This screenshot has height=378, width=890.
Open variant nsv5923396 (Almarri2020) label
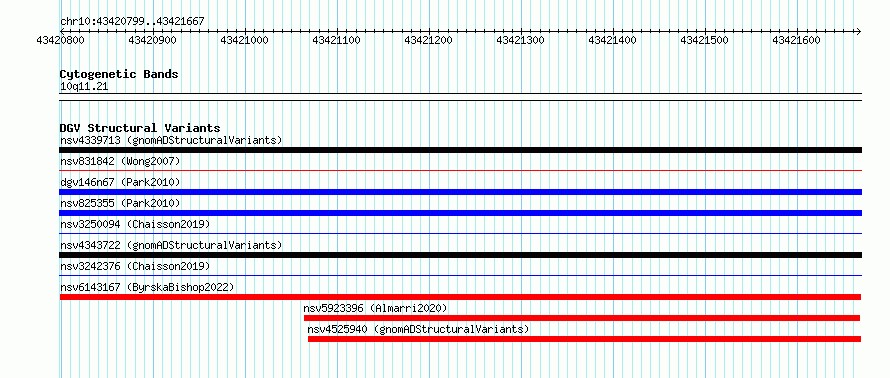[x=375, y=308]
